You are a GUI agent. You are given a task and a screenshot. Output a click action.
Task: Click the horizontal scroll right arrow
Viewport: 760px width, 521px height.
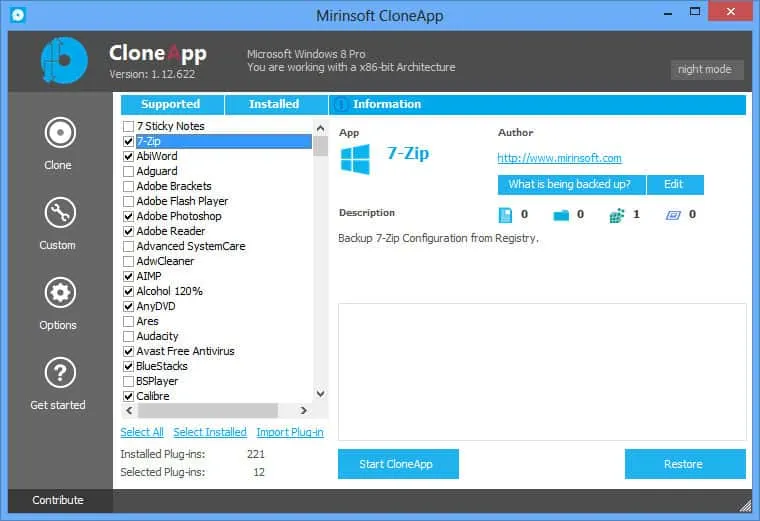[303, 410]
